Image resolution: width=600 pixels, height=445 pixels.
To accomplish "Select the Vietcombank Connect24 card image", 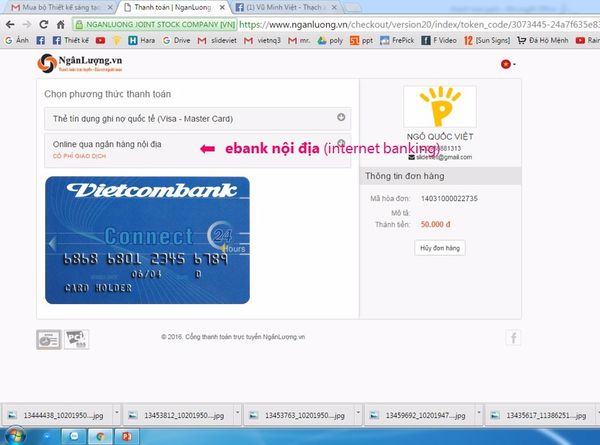I will [x=147, y=240].
